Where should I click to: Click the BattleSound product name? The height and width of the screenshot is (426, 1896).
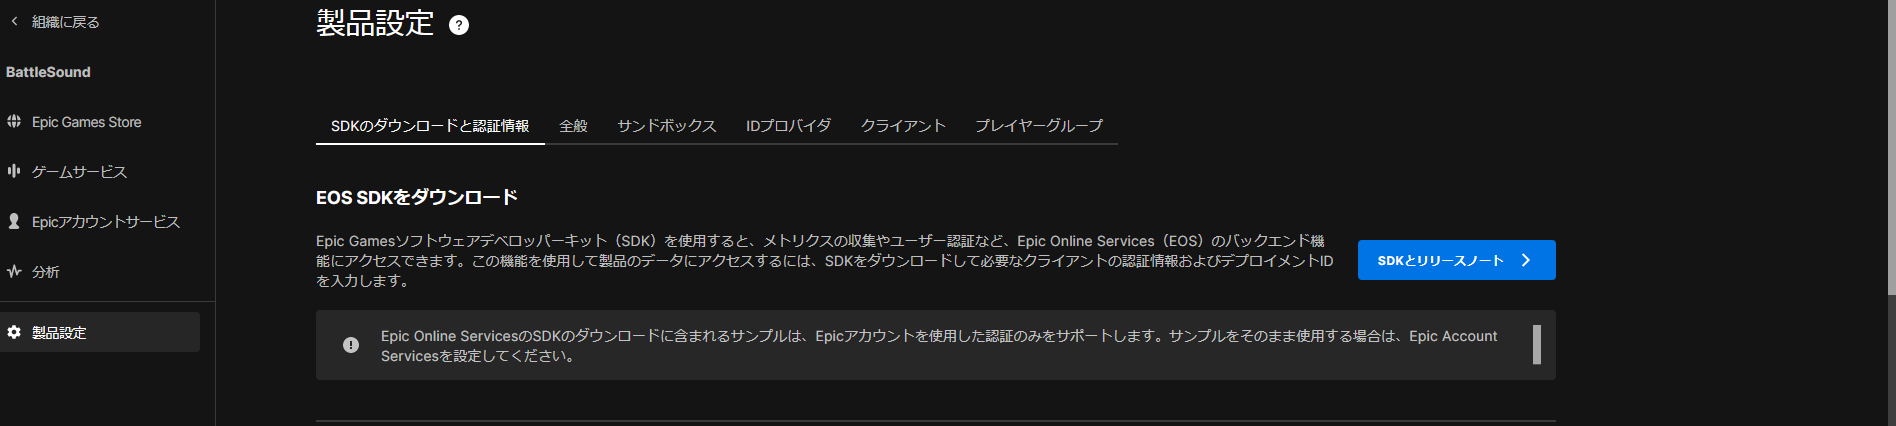click(x=48, y=72)
